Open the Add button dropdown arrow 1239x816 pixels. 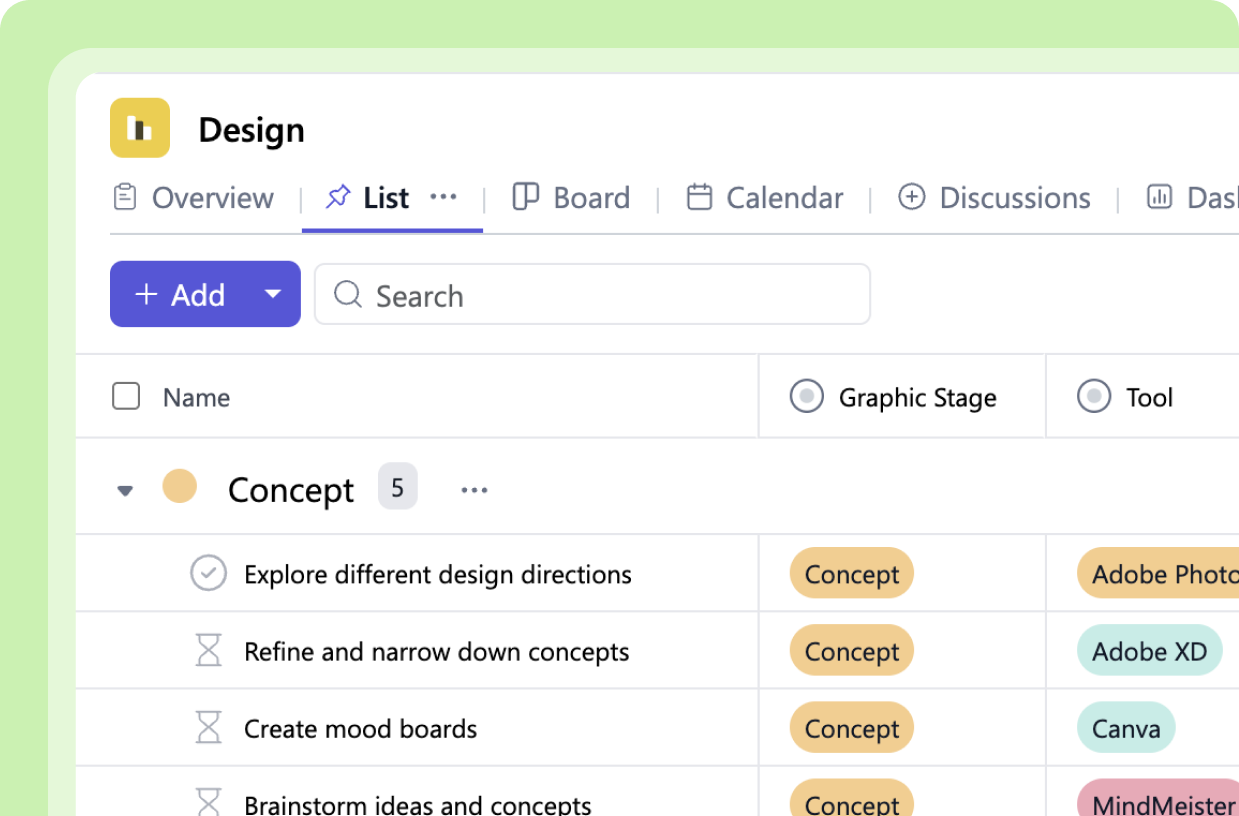[272, 294]
